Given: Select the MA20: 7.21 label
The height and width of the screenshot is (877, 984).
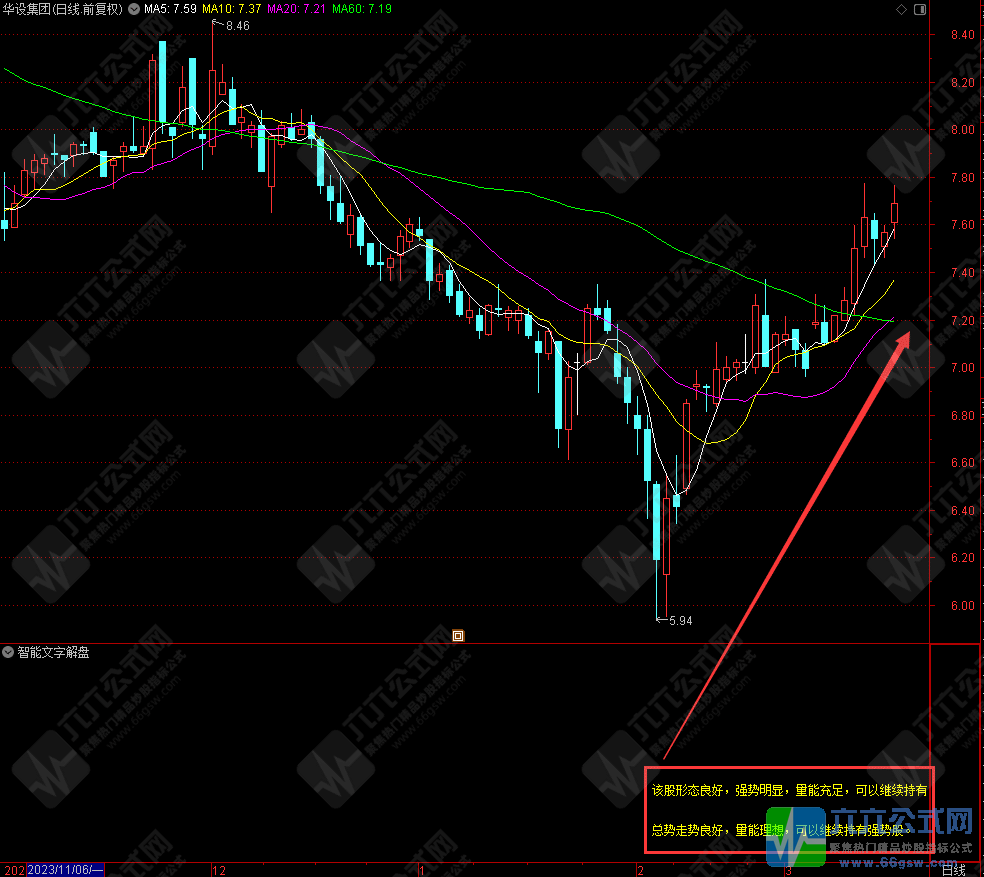Looking at the screenshot, I should [297, 9].
